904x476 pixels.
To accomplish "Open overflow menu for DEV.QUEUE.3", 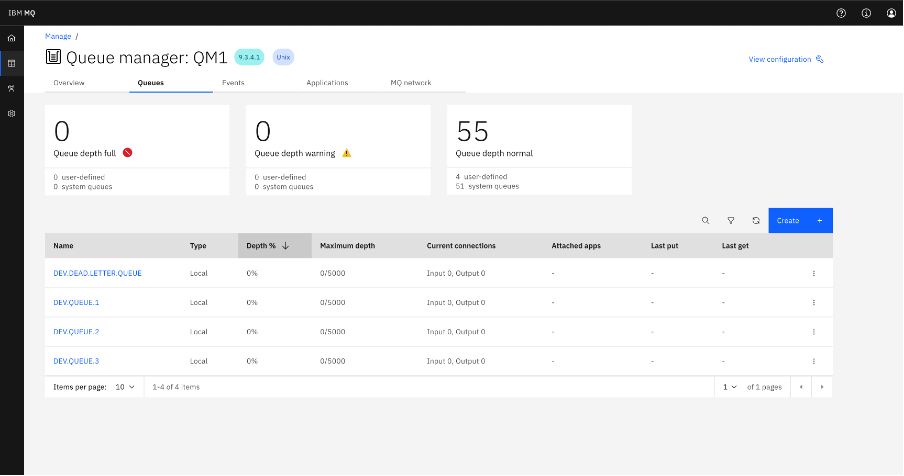I will click(813, 361).
